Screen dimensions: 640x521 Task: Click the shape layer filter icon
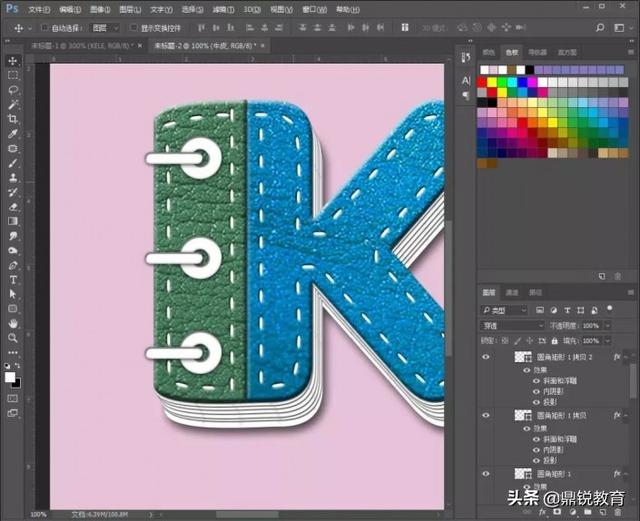pos(580,310)
